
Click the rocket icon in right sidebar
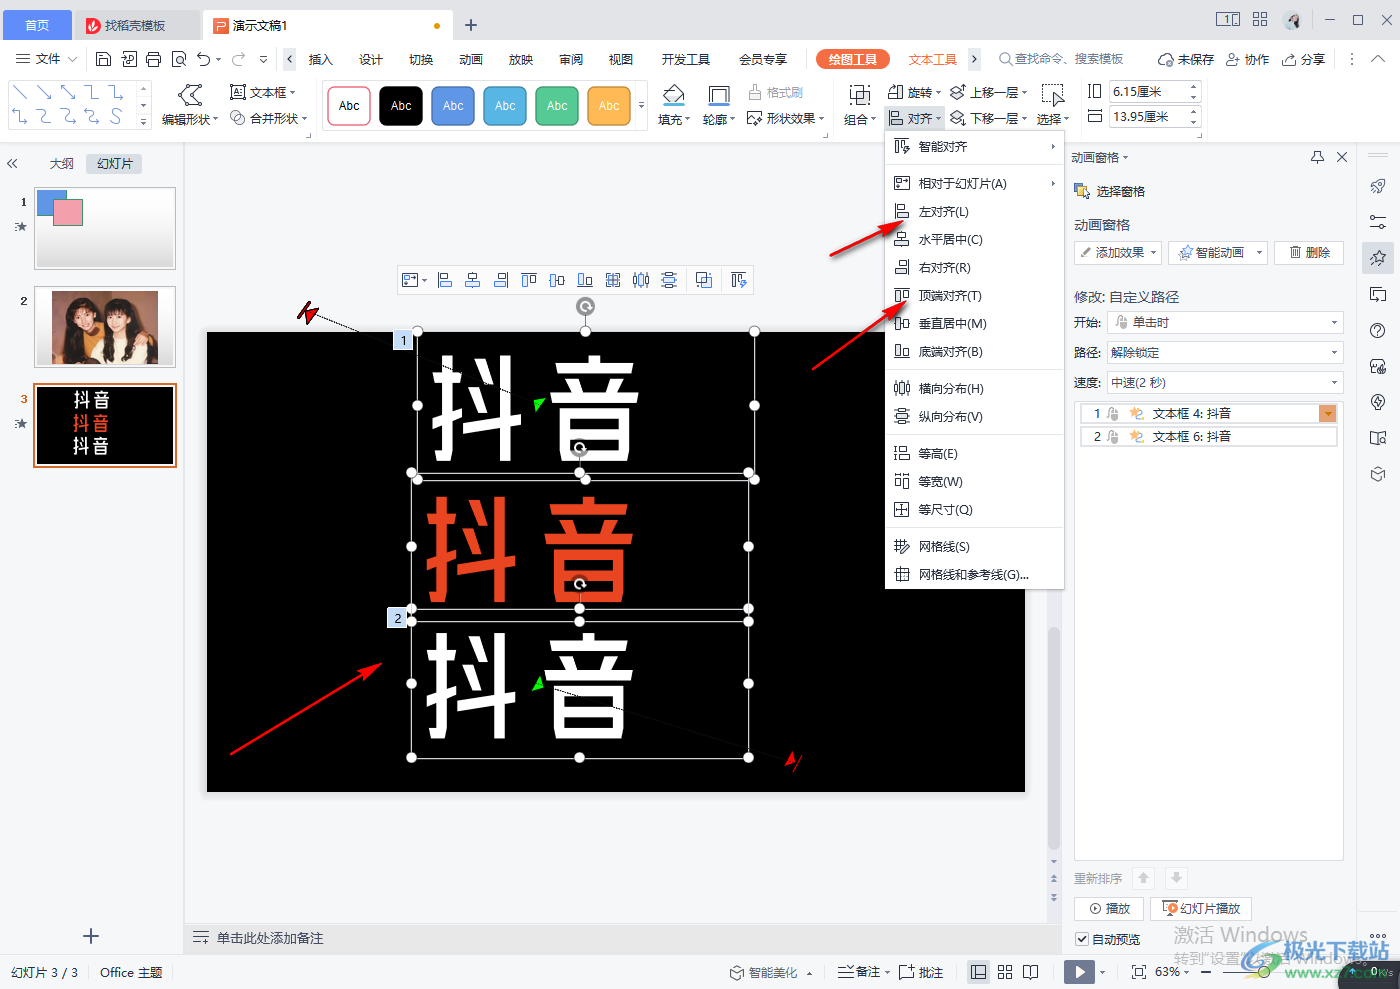click(x=1378, y=186)
